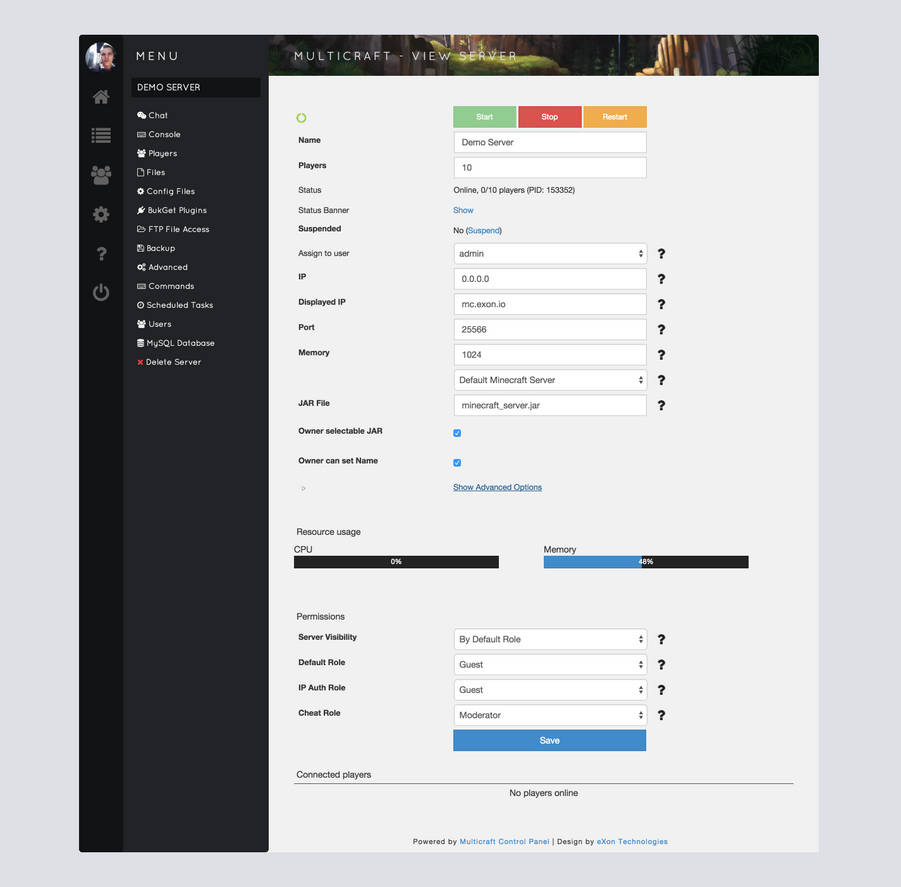Open the Advanced menu item
This screenshot has height=887, width=901.
[162, 267]
